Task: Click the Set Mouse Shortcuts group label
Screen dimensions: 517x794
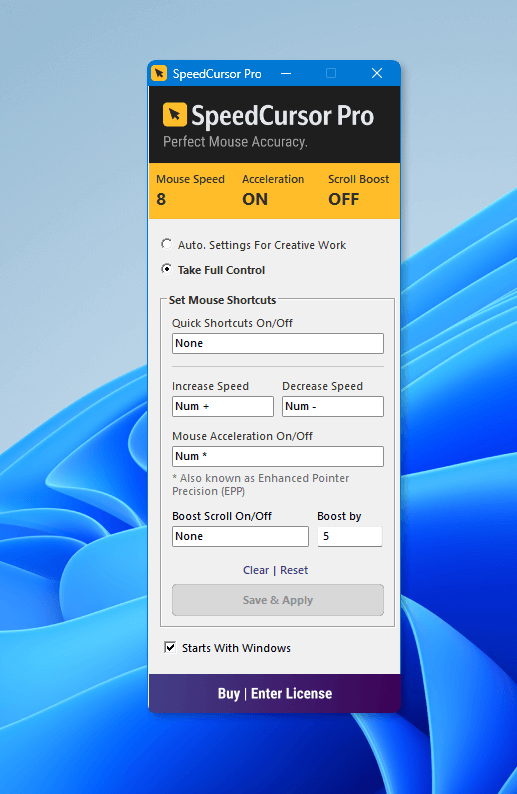Action: (222, 300)
